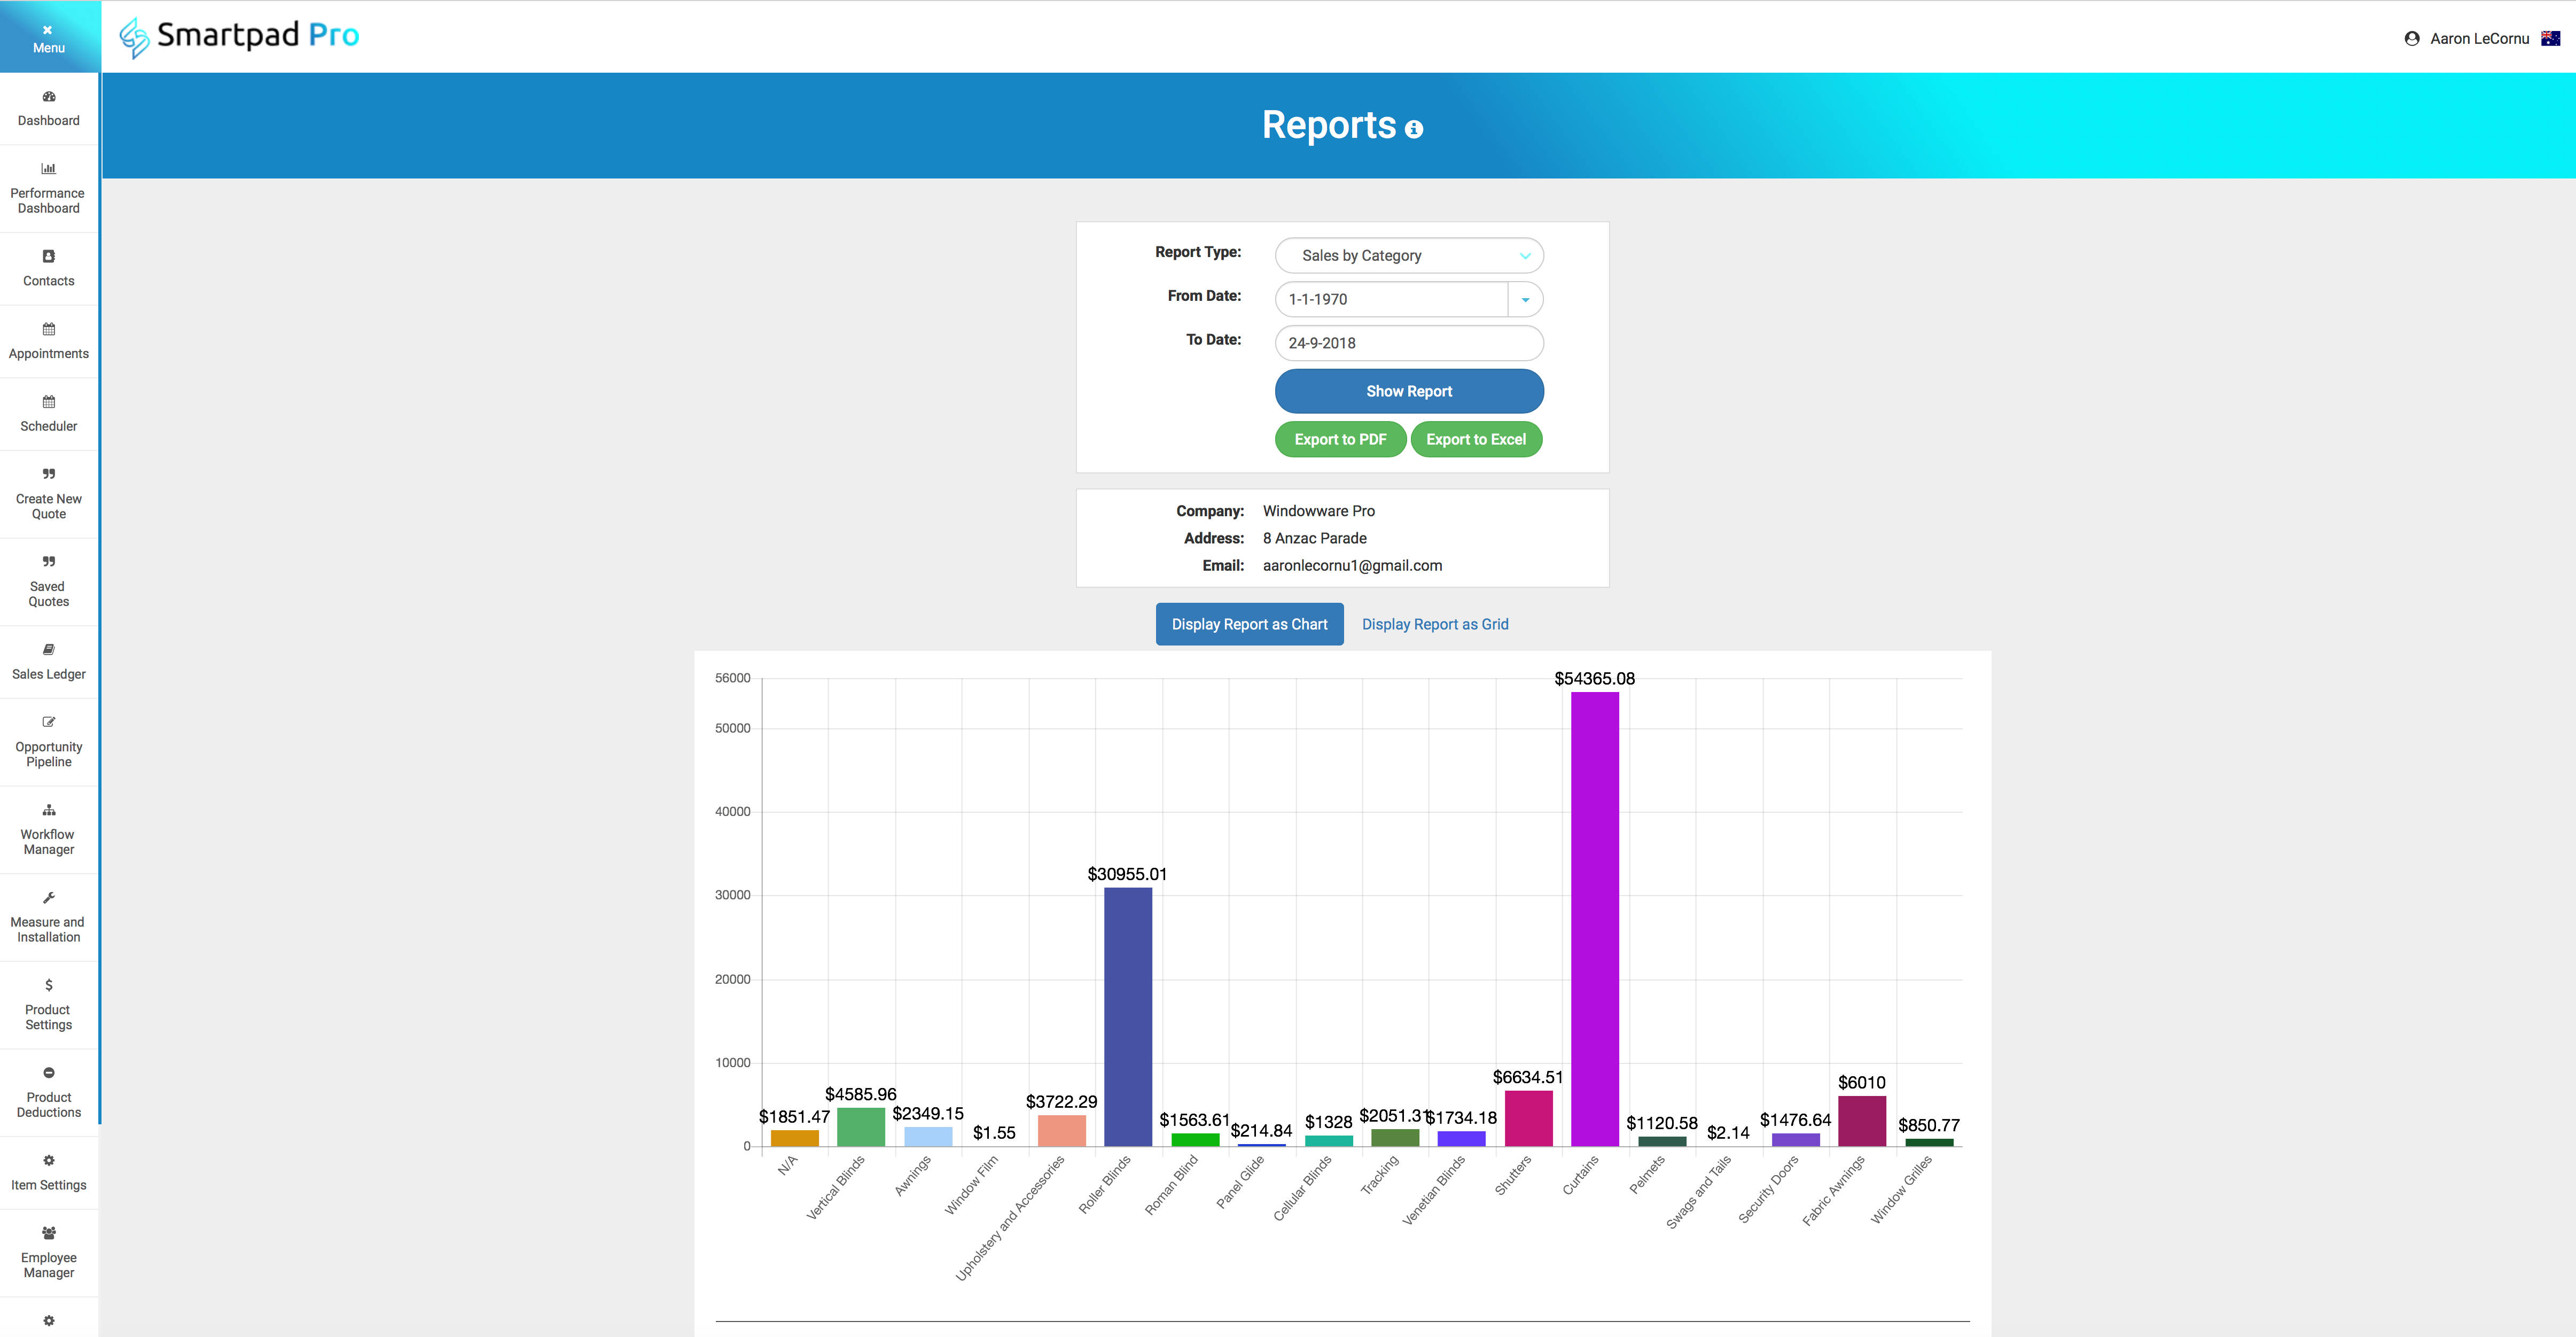
Task: Click the To Date input field
Action: point(1409,343)
